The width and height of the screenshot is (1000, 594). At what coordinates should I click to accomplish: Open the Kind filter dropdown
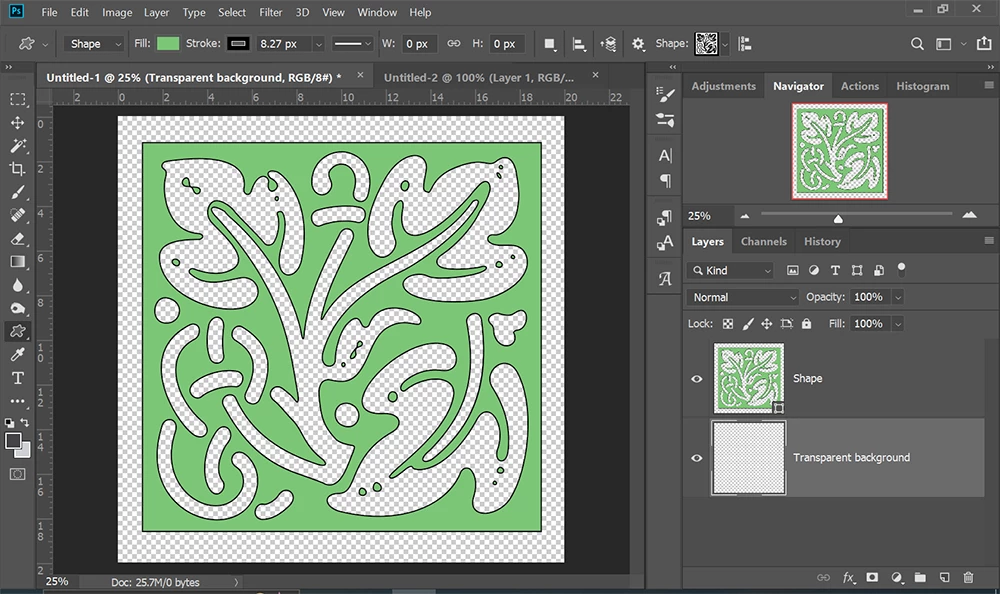point(730,271)
